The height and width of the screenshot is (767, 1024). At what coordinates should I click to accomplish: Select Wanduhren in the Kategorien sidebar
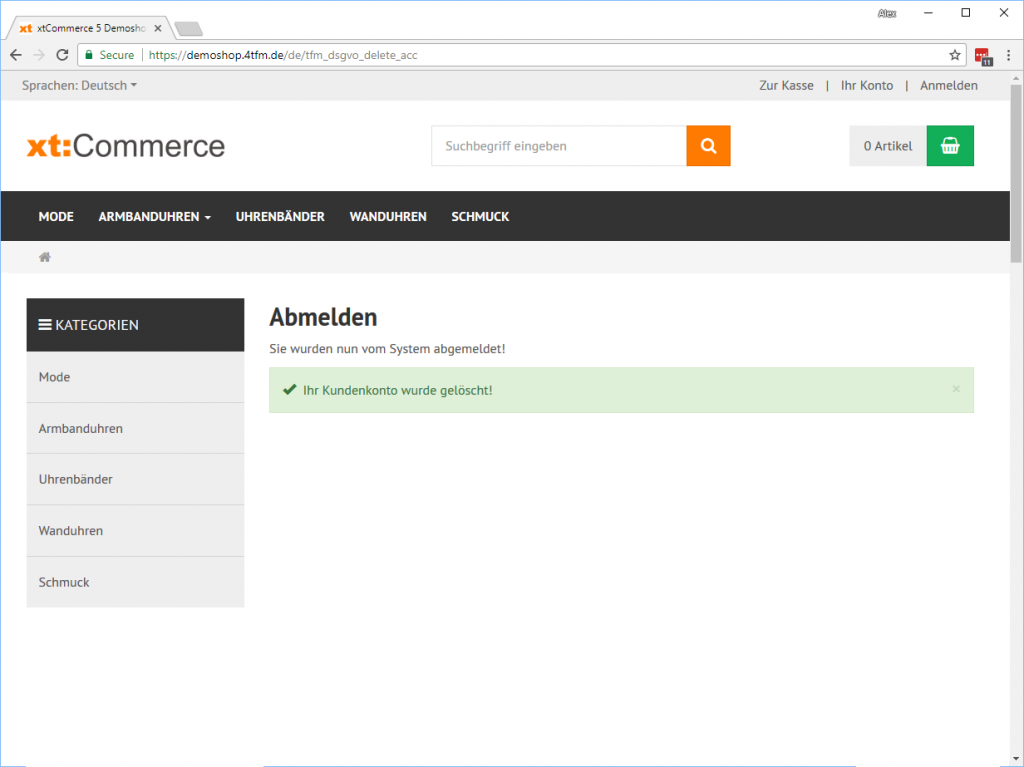[71, 531]
